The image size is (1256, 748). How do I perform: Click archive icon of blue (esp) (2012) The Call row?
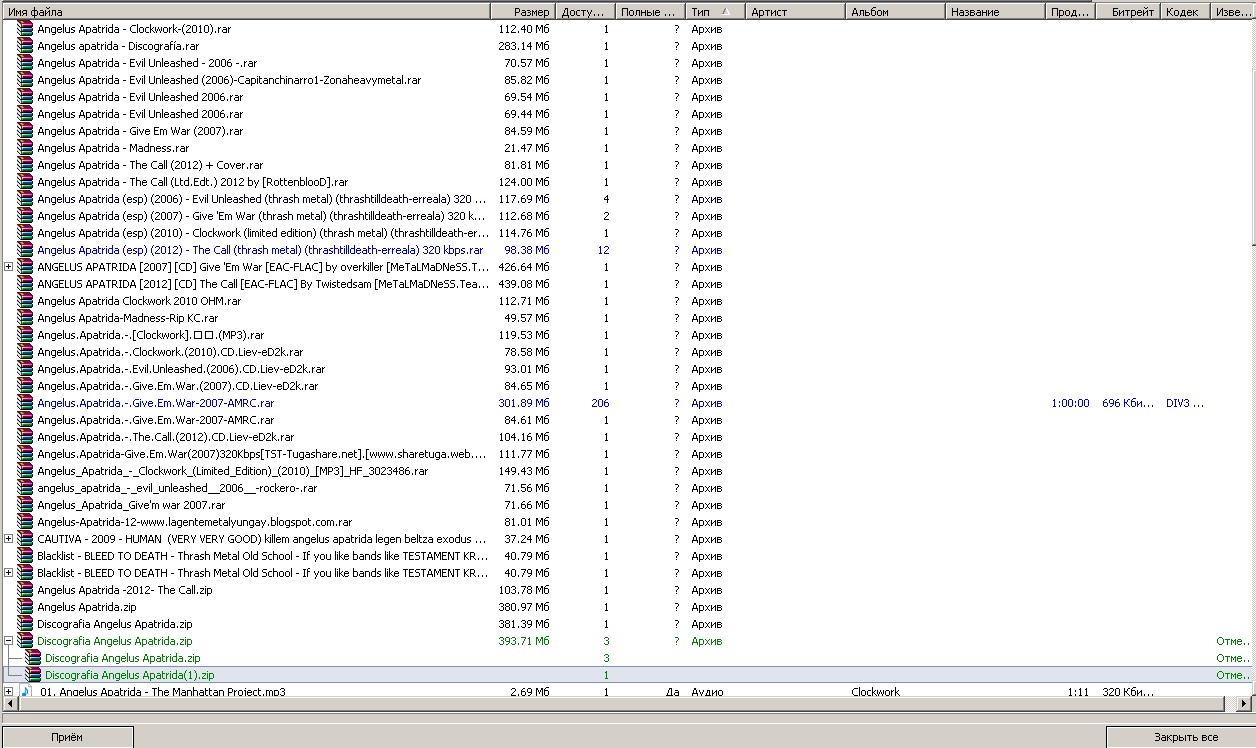(25, 250)
